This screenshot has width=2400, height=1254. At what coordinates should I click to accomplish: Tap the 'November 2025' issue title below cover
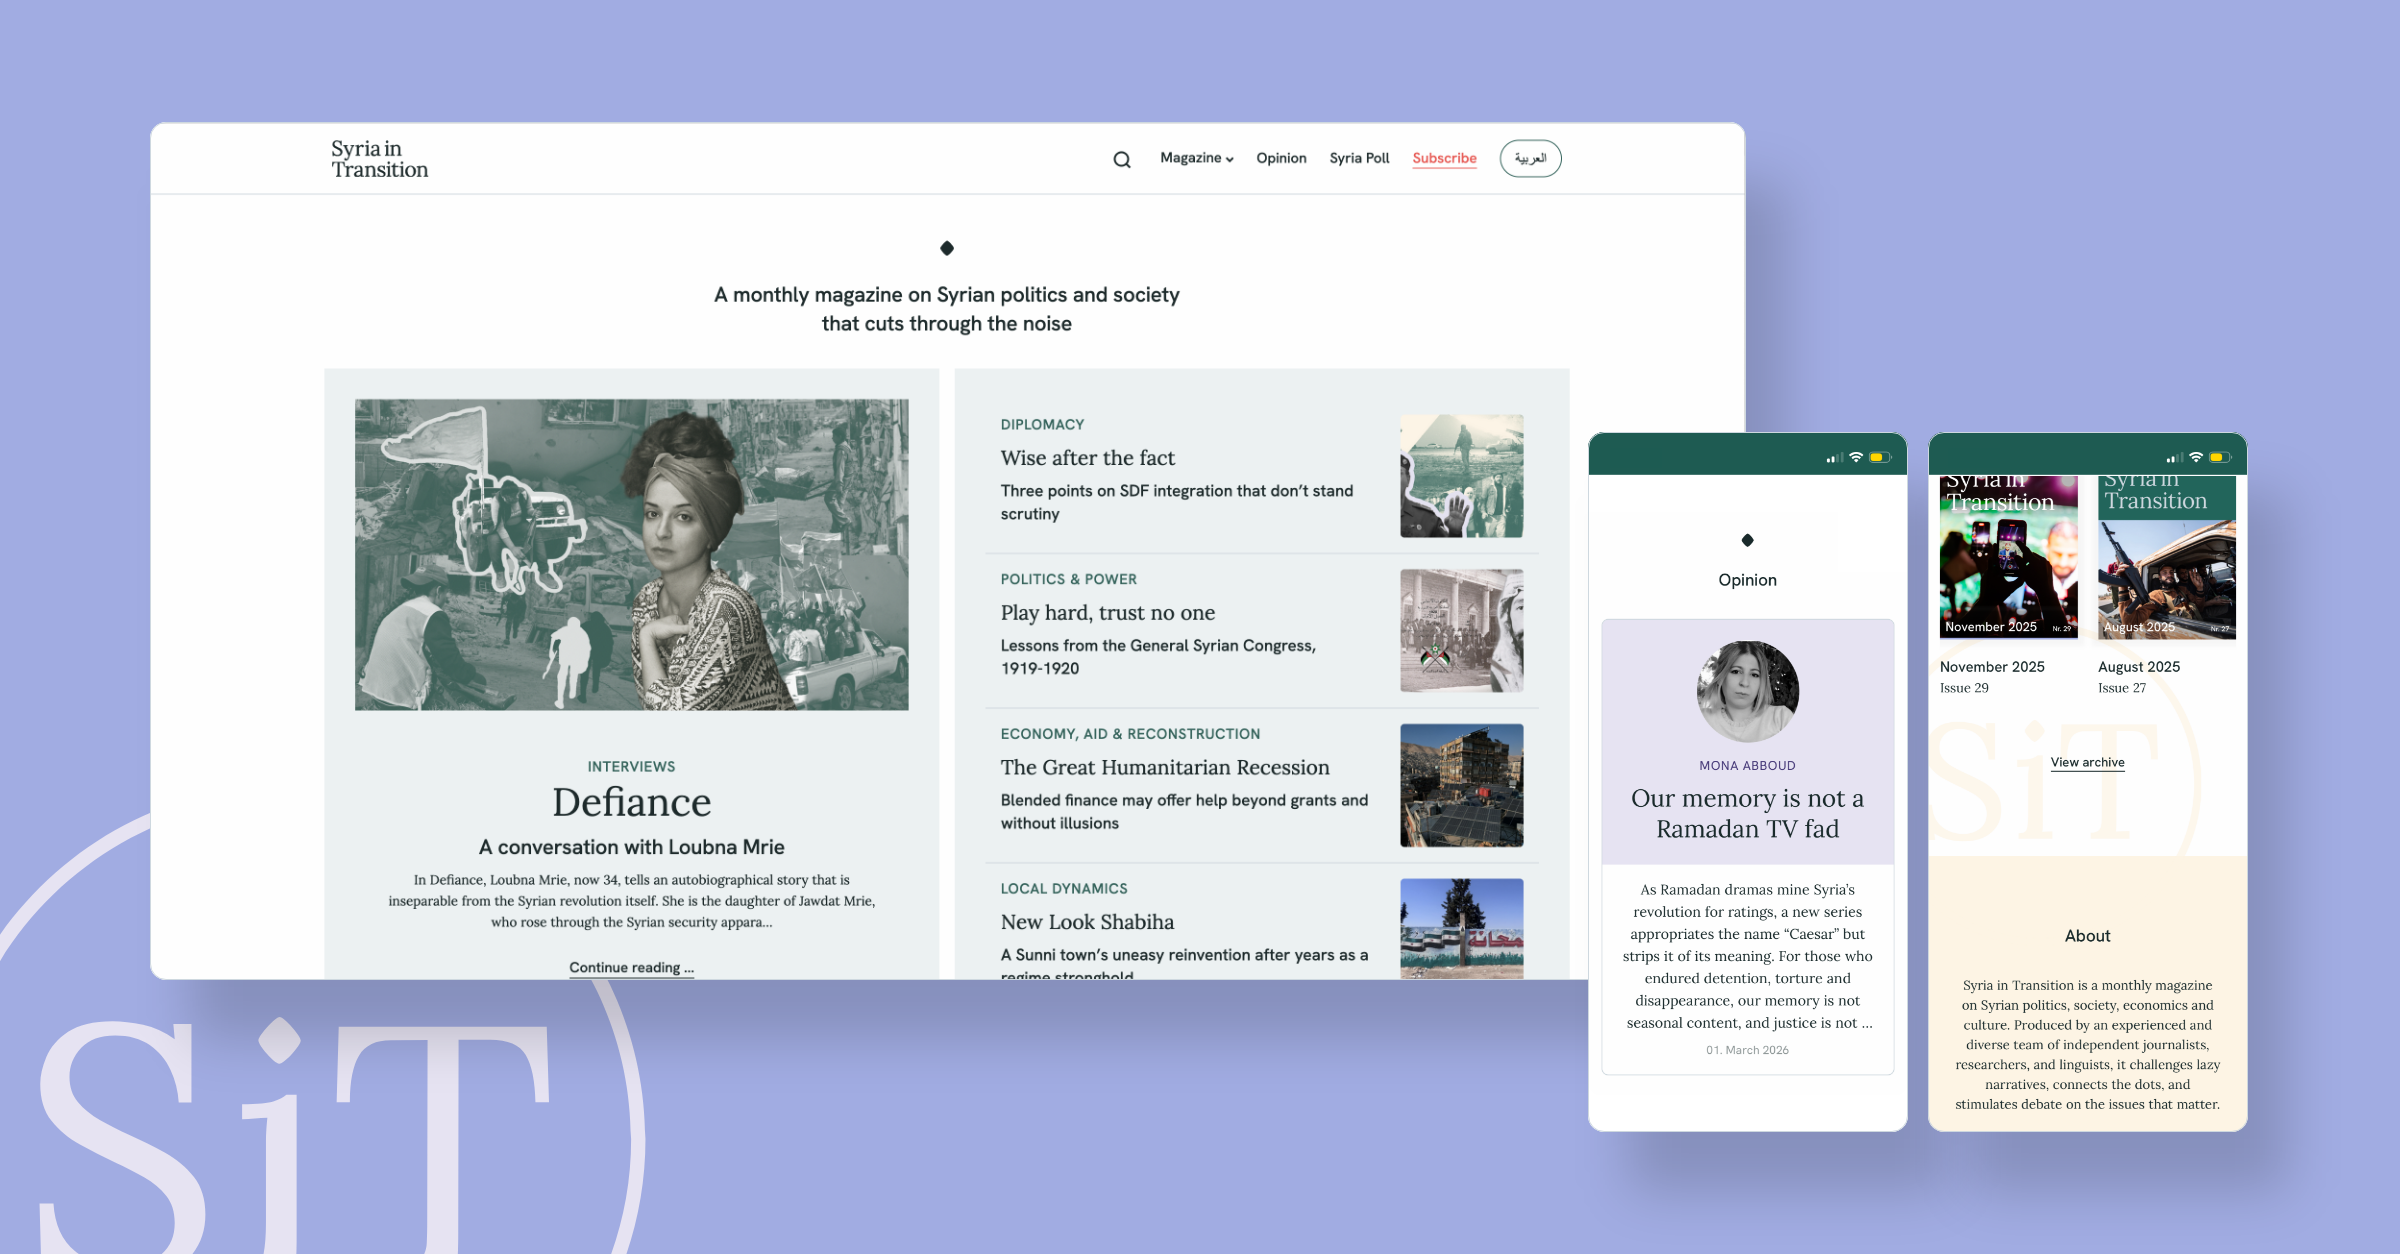pyautogui.click(x=1992, y=667)
